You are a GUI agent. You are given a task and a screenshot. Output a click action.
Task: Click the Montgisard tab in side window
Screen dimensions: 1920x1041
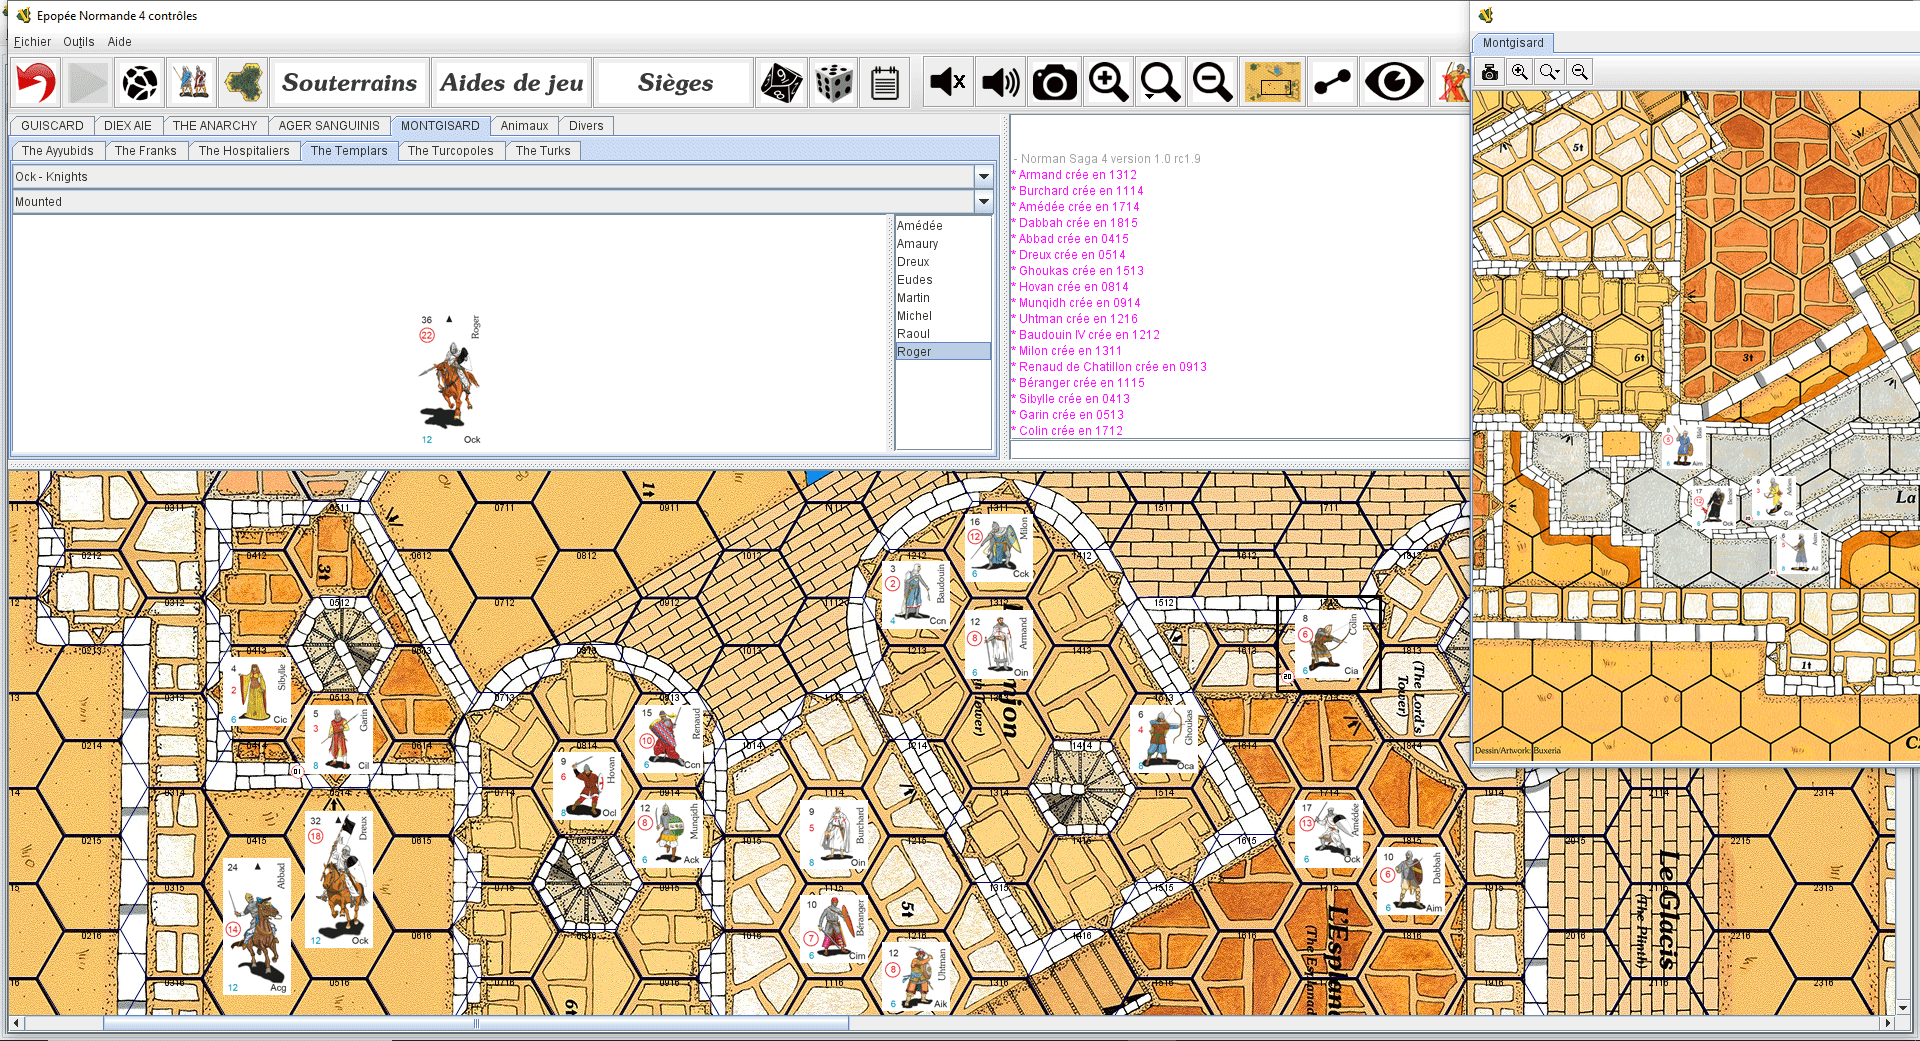coord(1513,43)
